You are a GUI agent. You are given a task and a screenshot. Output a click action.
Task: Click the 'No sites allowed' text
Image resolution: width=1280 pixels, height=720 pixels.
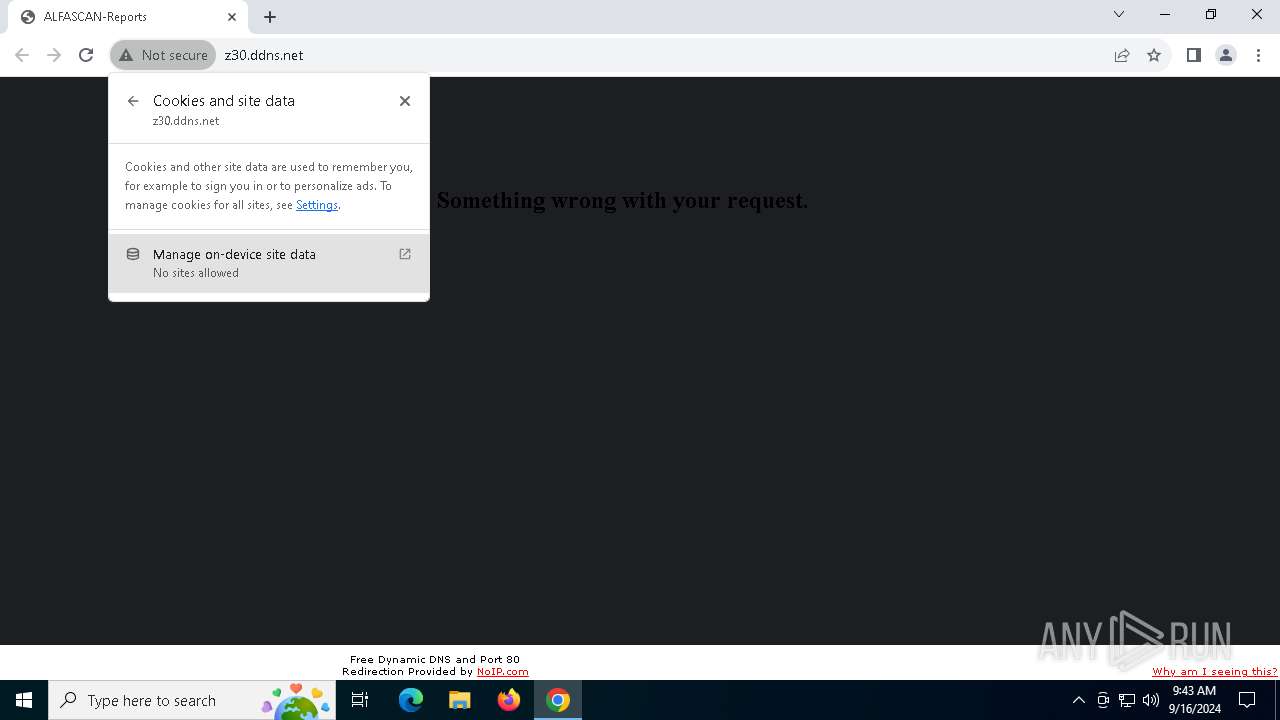pyautogui.click(x=196, y=273)
